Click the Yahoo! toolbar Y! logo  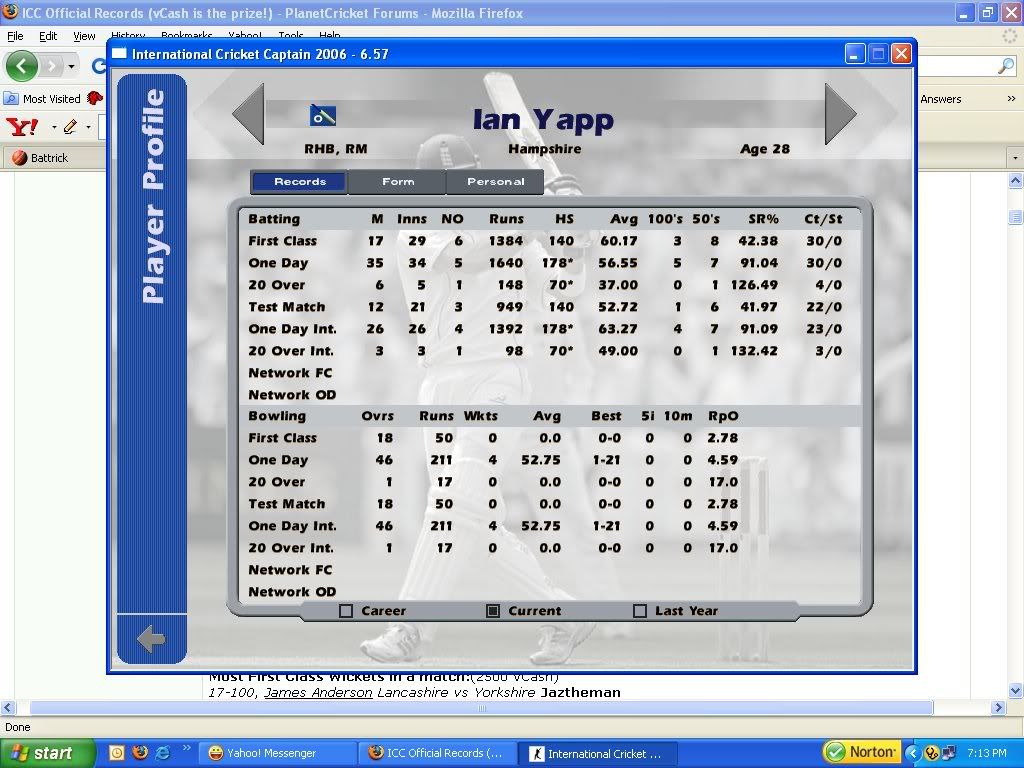(x=22, y=127)
